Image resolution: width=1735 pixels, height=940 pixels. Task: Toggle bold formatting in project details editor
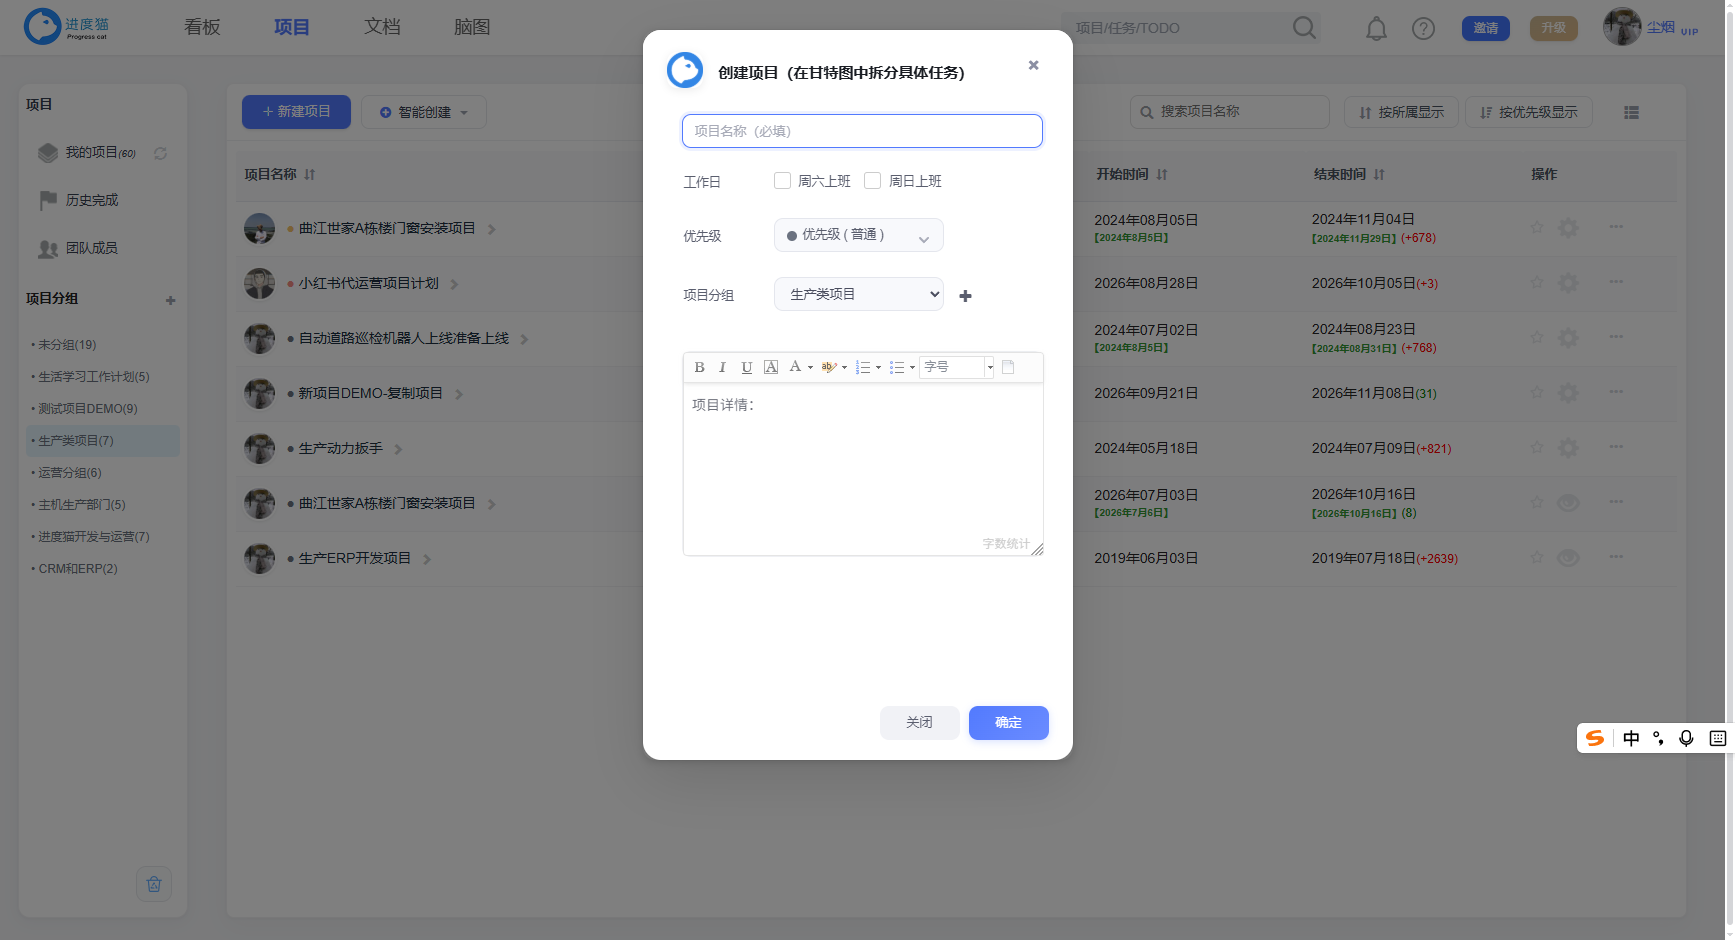(699, 367)
